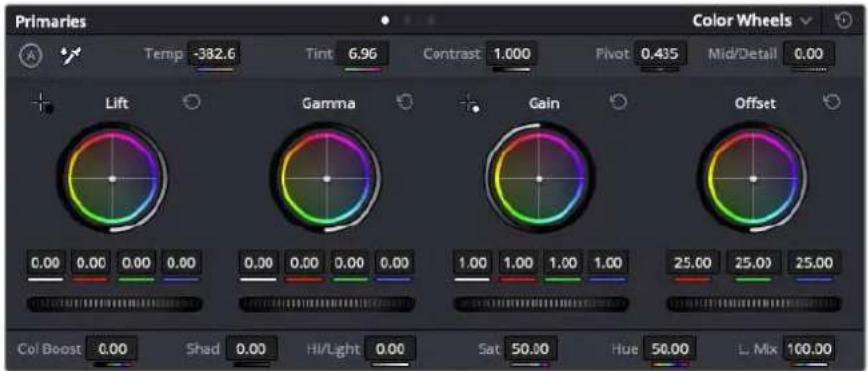The height and width of the screenshot is (371, 868).
Task: Open the Color Wheels mode dropdown
Action: pyautogui.click(x=752, y=21)
